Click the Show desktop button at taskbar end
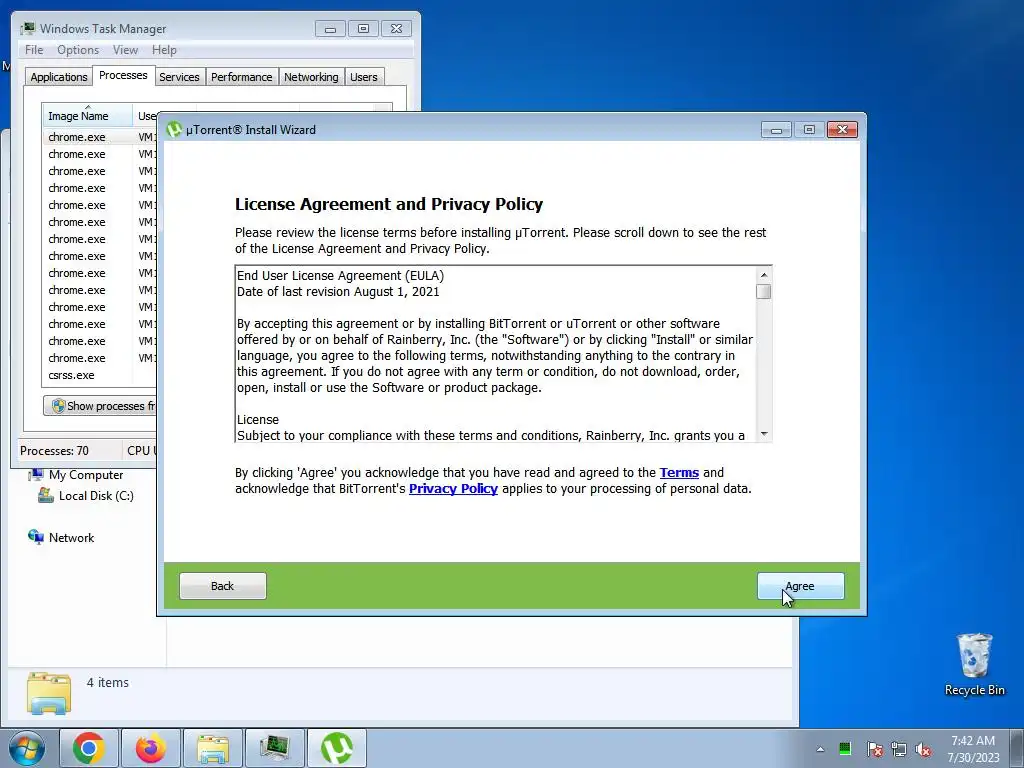Viewport: 1024px width, 768px height. (1018, 749)
